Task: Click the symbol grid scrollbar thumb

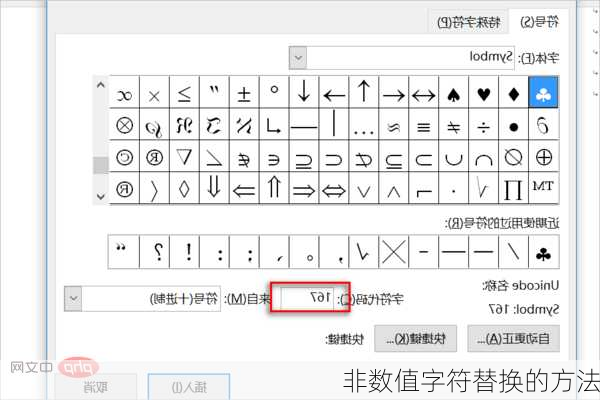Action: 101,165
